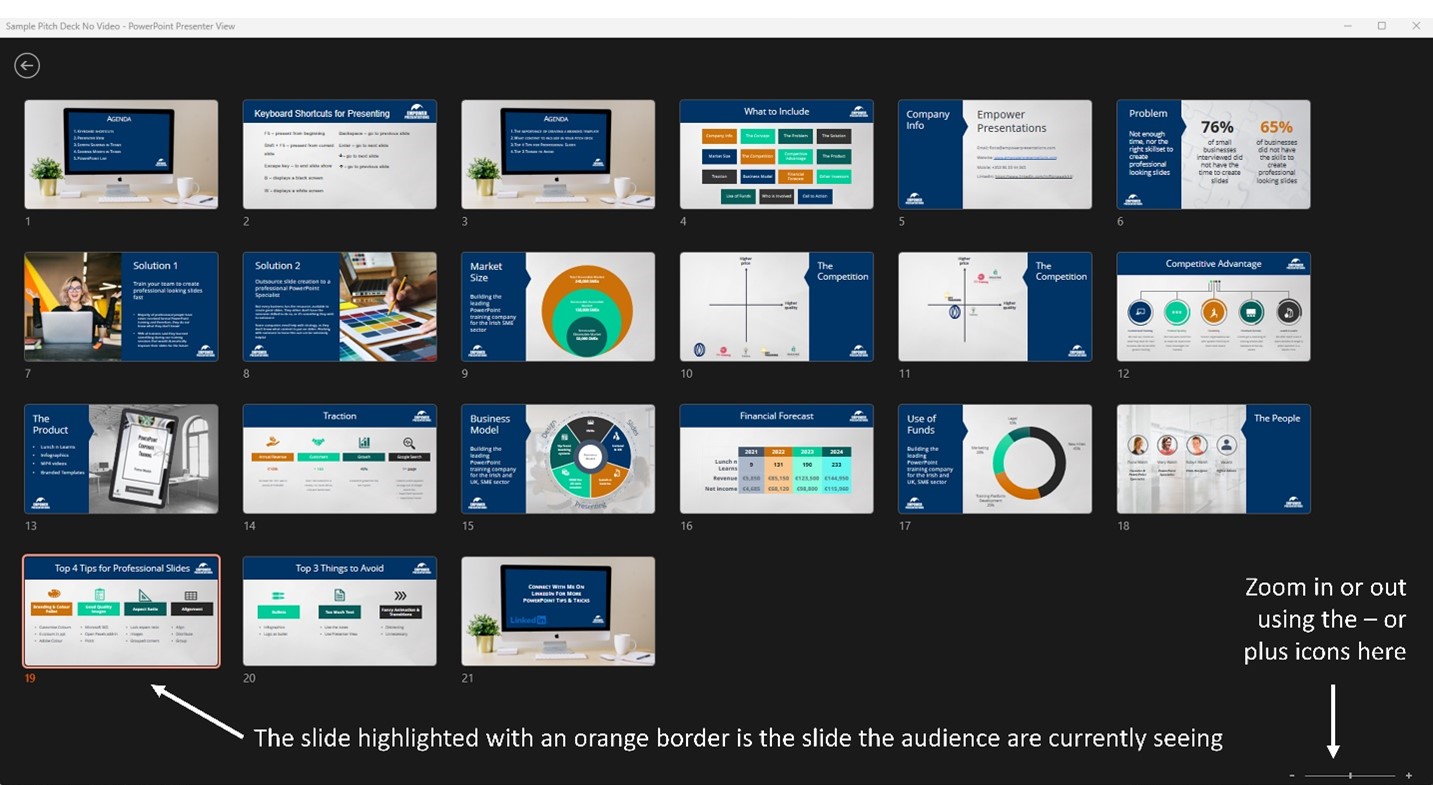Open the Business Model slide

[557, 458]
